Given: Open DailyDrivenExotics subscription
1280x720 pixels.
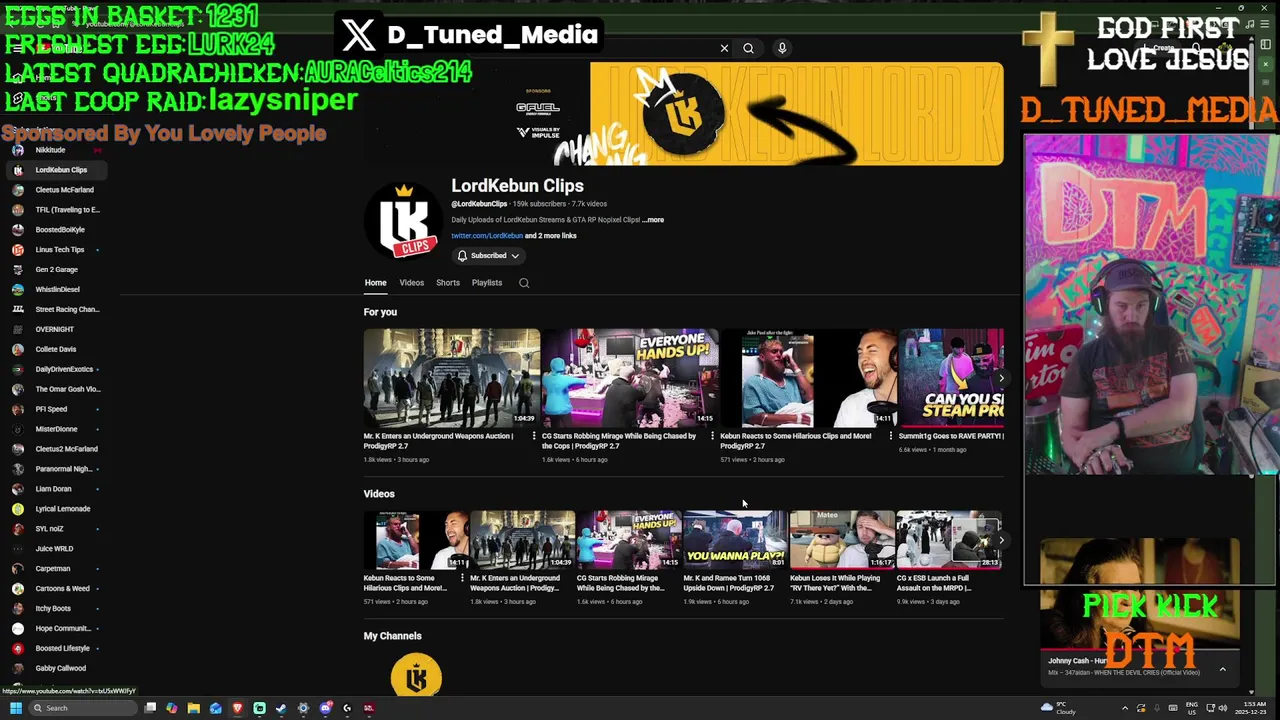Looking at the screenshot, I should [57, 369].
